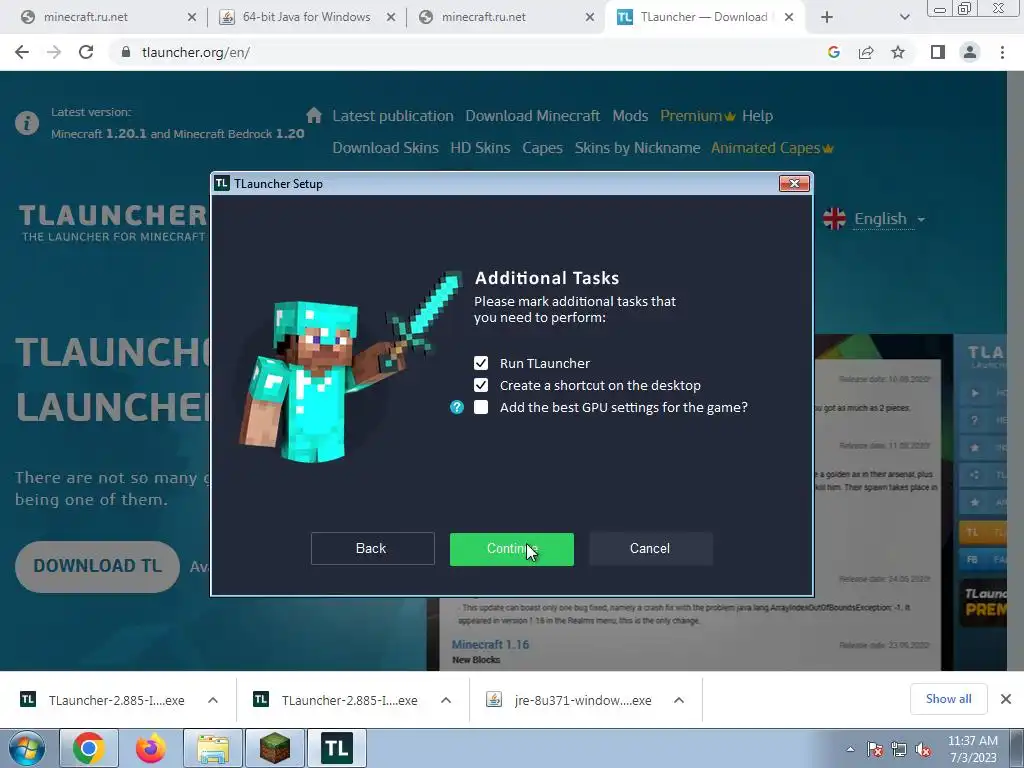Click the Back button in setup
This screenshot has width=1024, height=768.
tap(372, 549)
